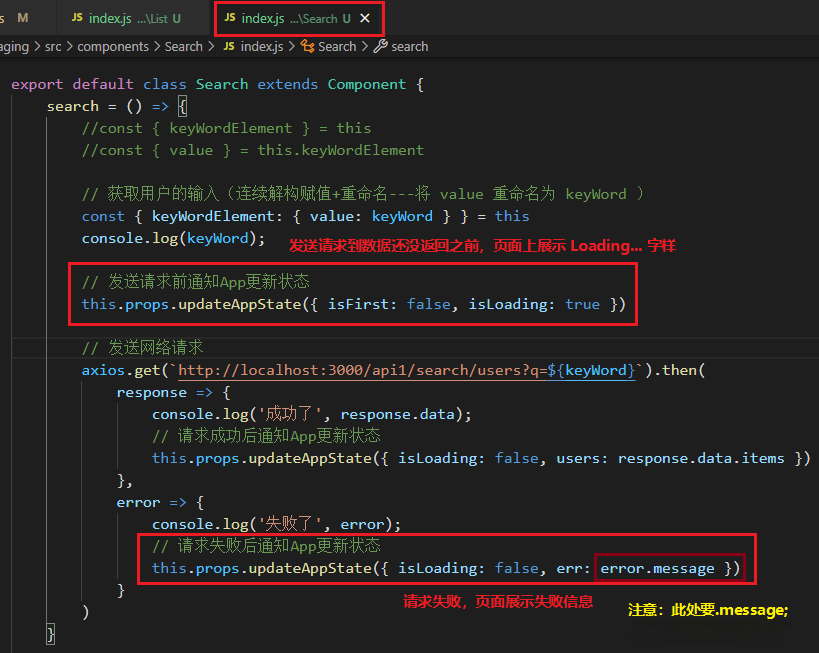Open the src breadcrumb segment
819x653 pixels.
click(53, 46)
